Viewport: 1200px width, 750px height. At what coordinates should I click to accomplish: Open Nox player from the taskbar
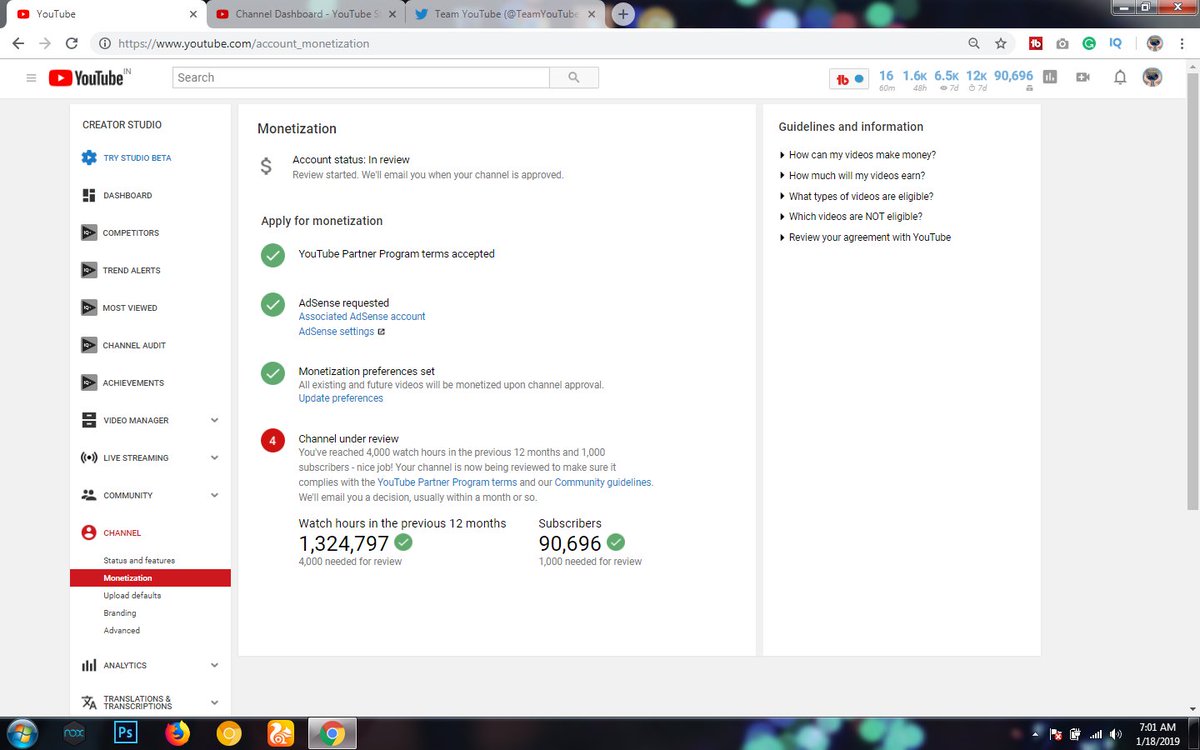pos(72,733)
